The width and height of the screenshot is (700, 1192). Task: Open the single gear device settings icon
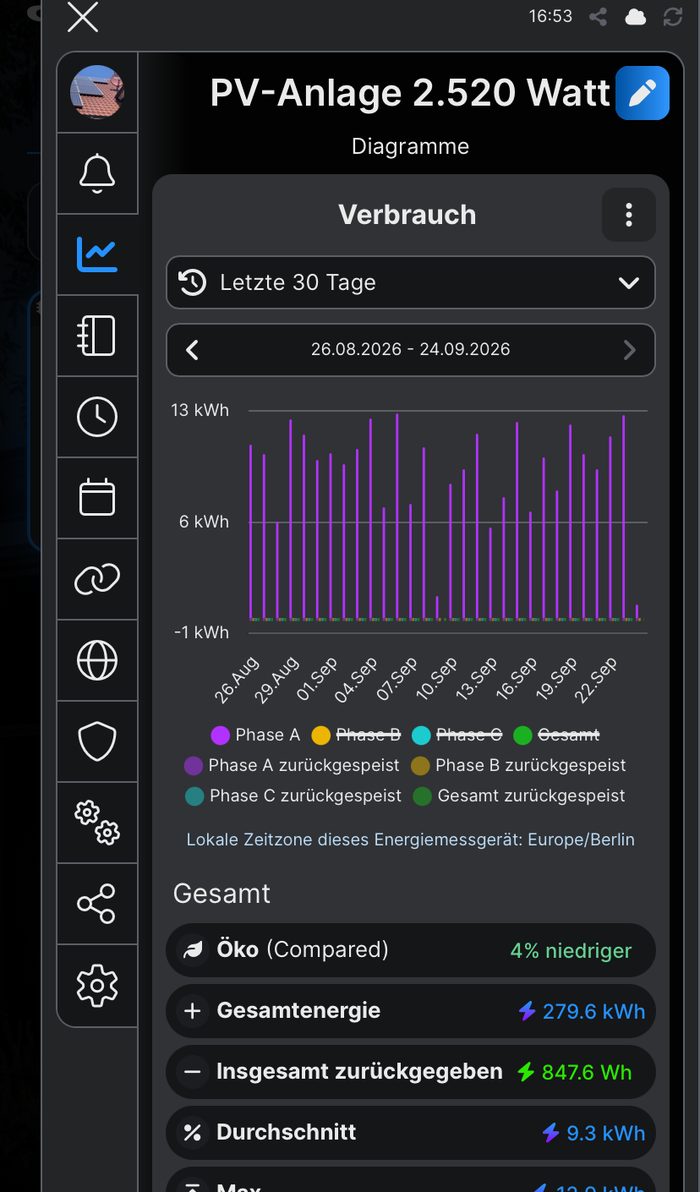coord(97,985)
